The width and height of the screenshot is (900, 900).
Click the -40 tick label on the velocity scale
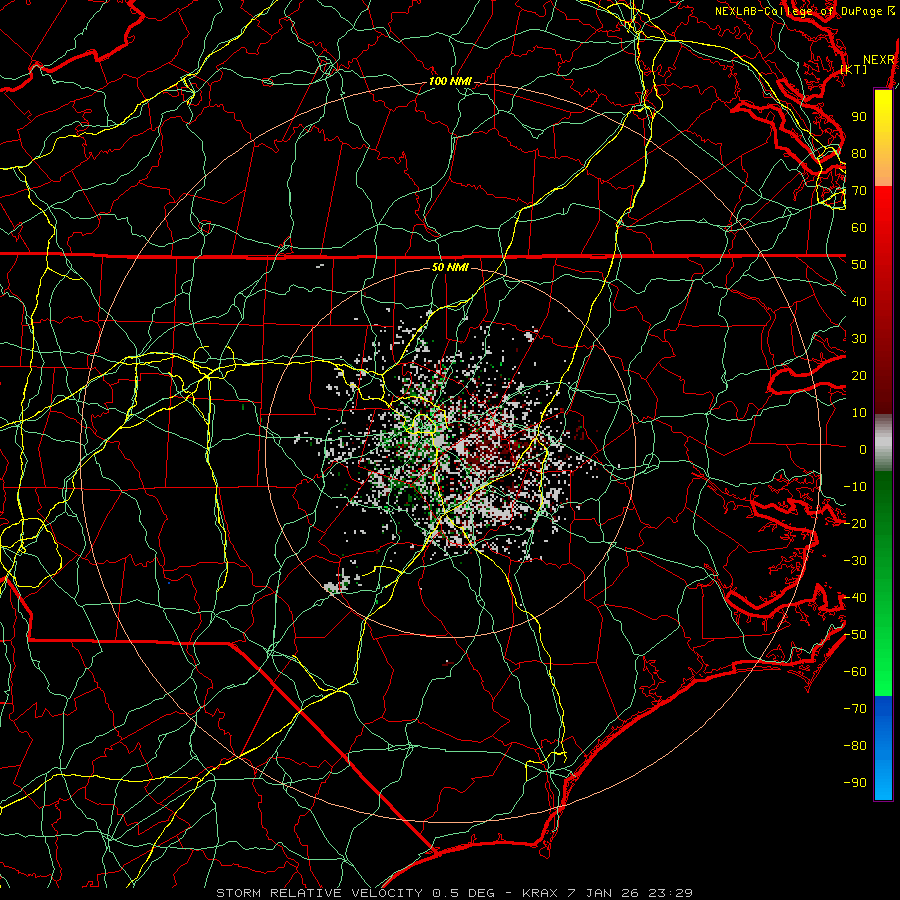(x=855, y=598)
